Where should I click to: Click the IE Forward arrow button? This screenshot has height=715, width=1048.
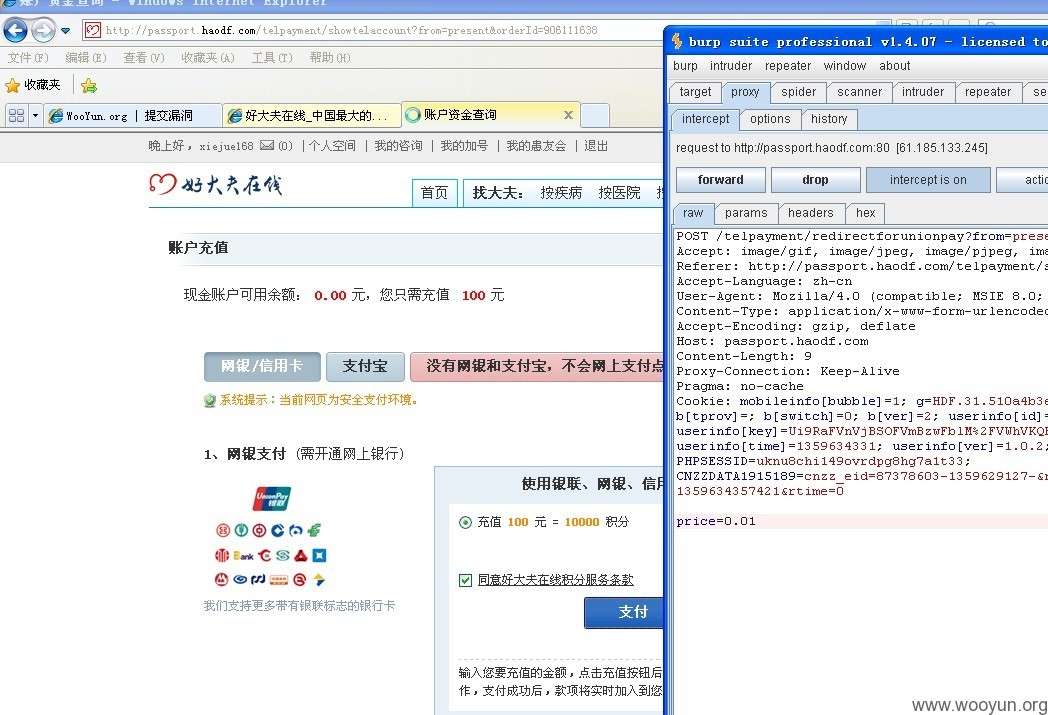point(43,30)
